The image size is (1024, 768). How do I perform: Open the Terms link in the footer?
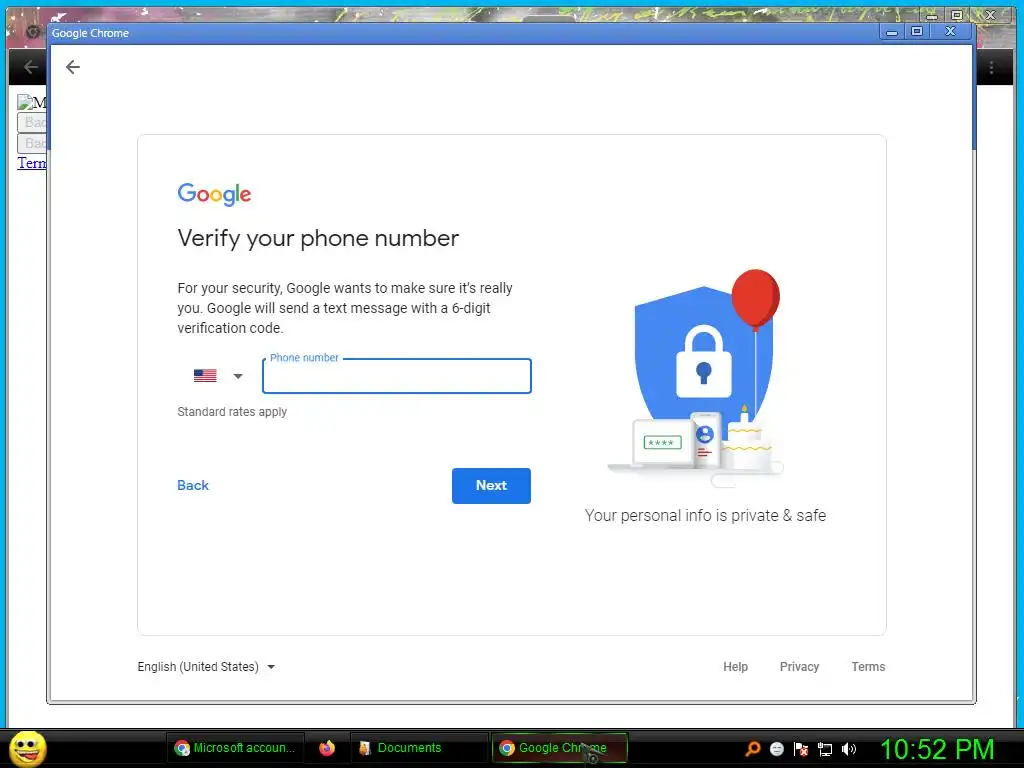tap(868, 667)
